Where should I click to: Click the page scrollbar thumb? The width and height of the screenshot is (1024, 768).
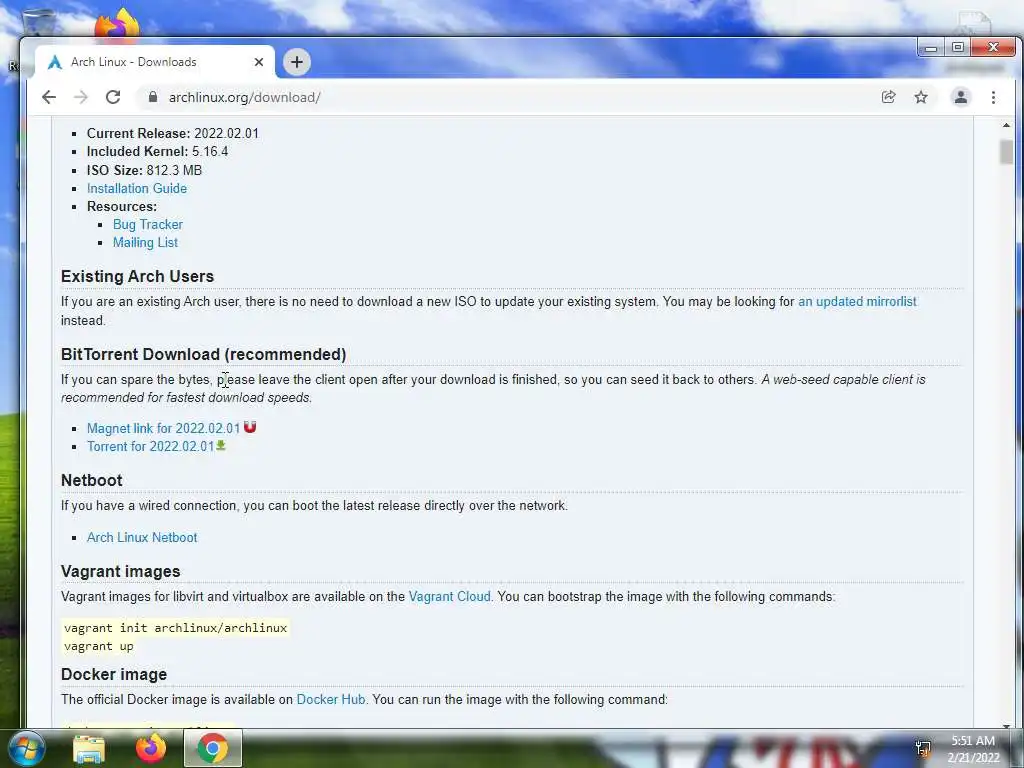(x=1006, y=153)
